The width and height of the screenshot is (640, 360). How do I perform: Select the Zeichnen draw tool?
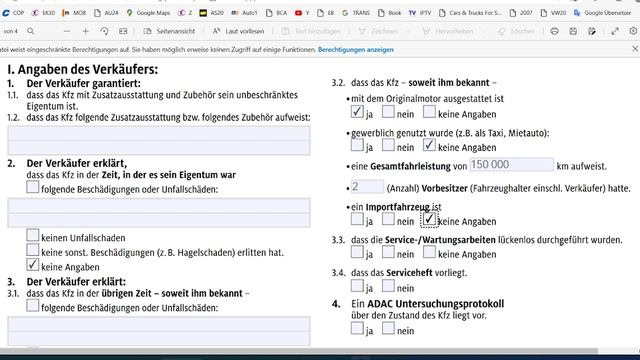point(378,31)
